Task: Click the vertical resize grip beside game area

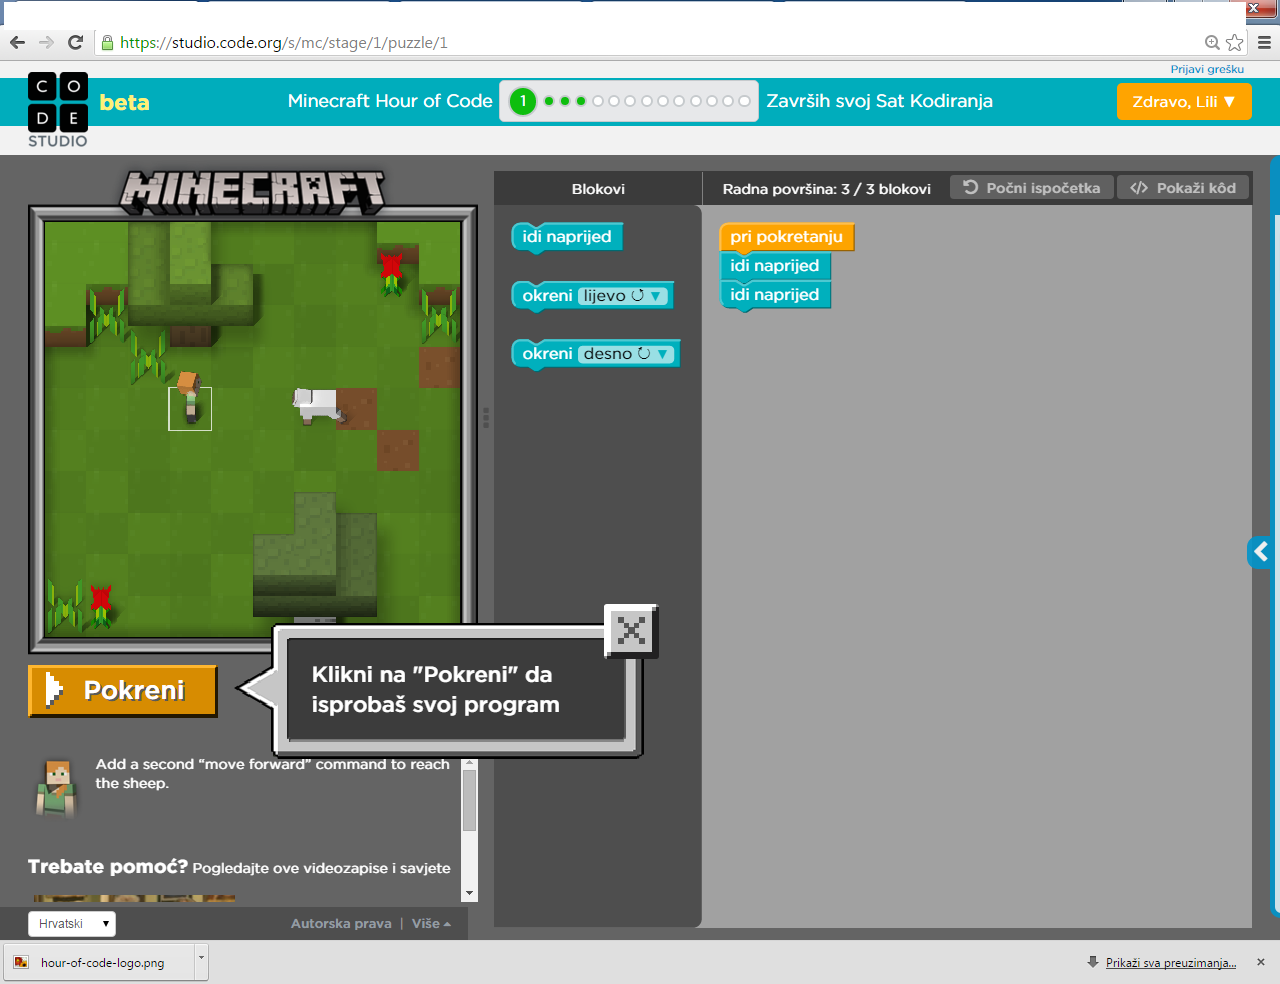Action: coord(486,417)
